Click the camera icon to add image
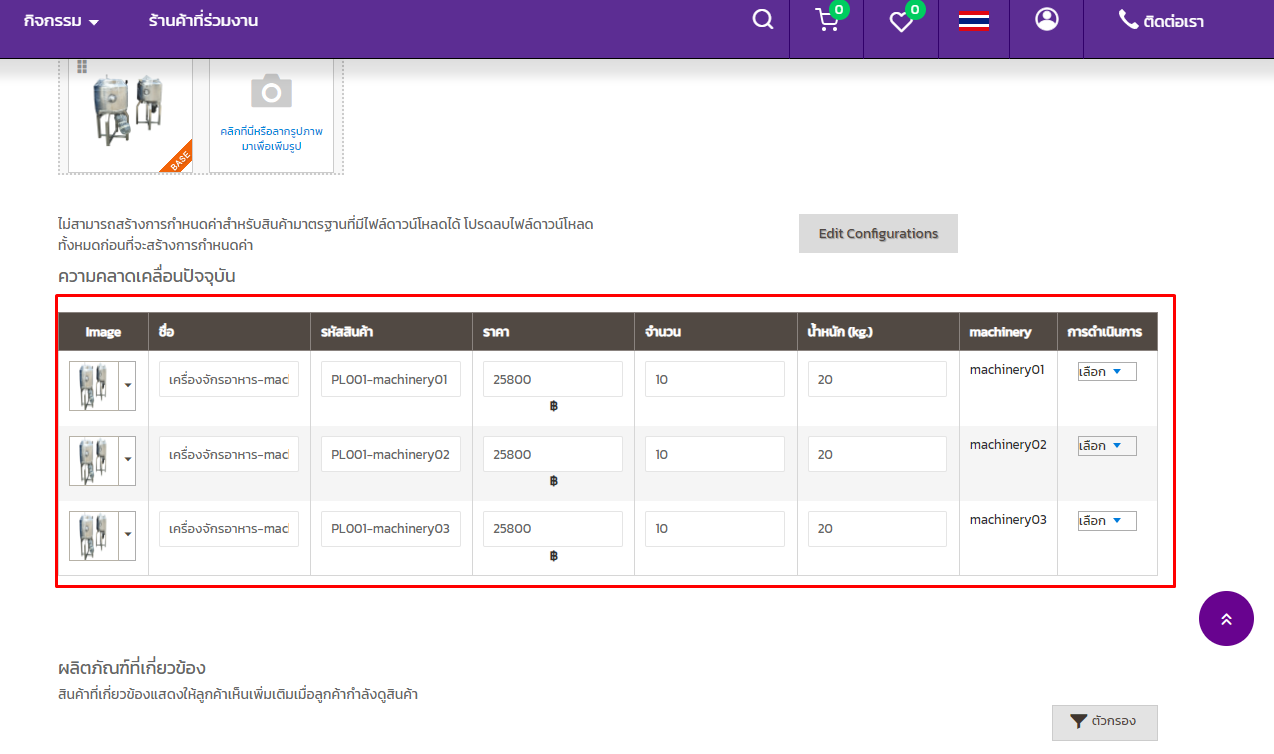This screenshot has width=1274, height=754. tap(271, 92)
